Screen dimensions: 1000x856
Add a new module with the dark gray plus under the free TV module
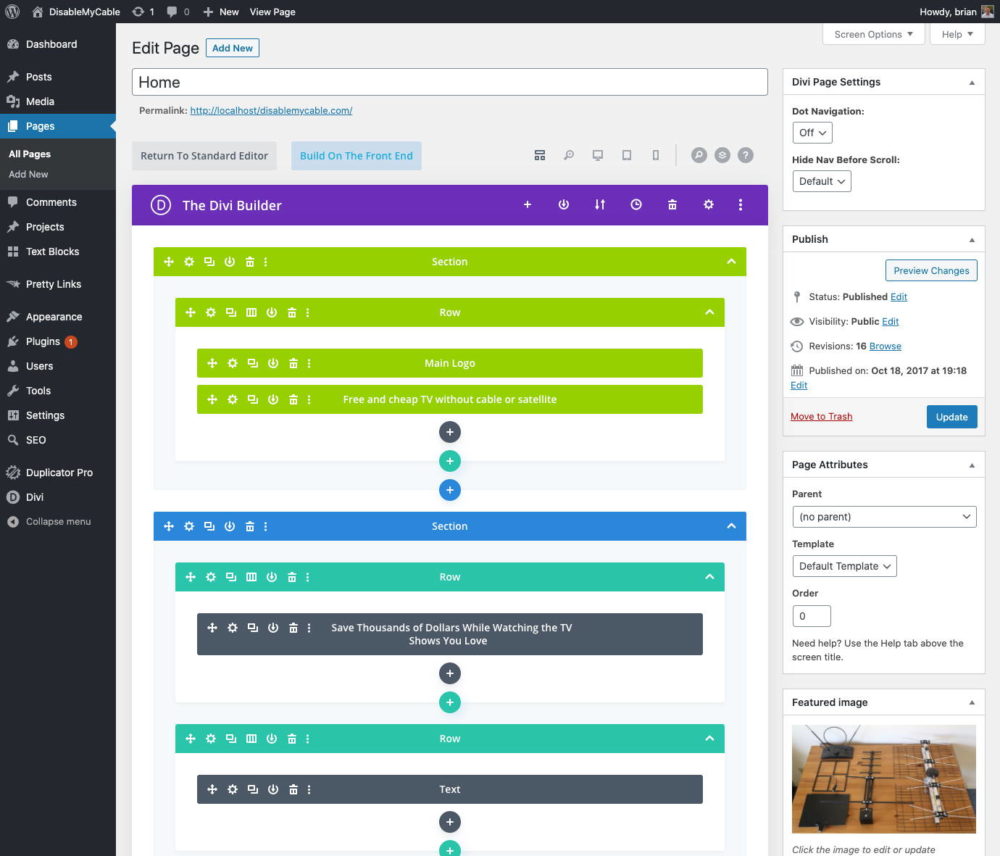coord(450,432)
